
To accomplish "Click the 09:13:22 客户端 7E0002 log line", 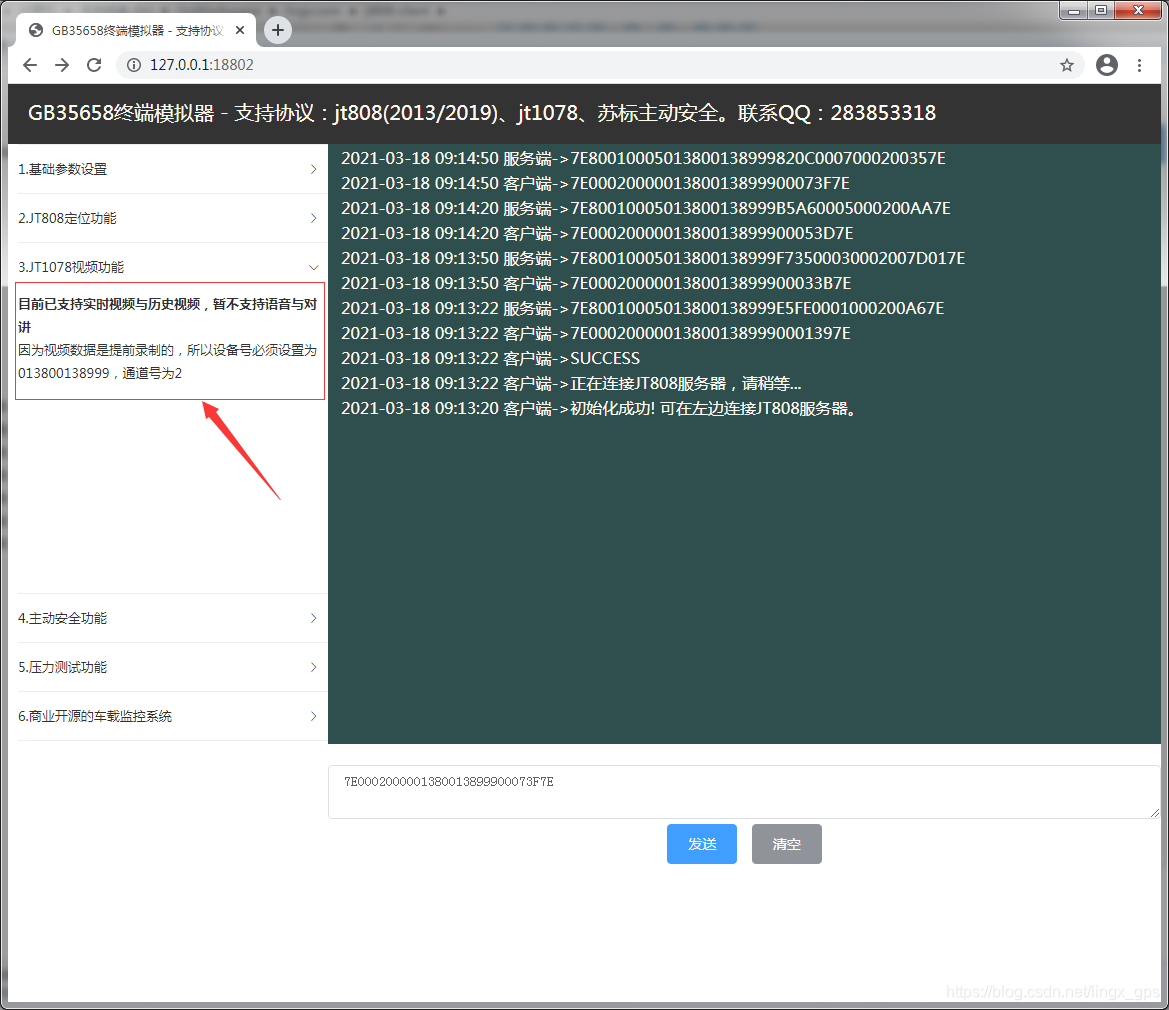I will [596, 333].
